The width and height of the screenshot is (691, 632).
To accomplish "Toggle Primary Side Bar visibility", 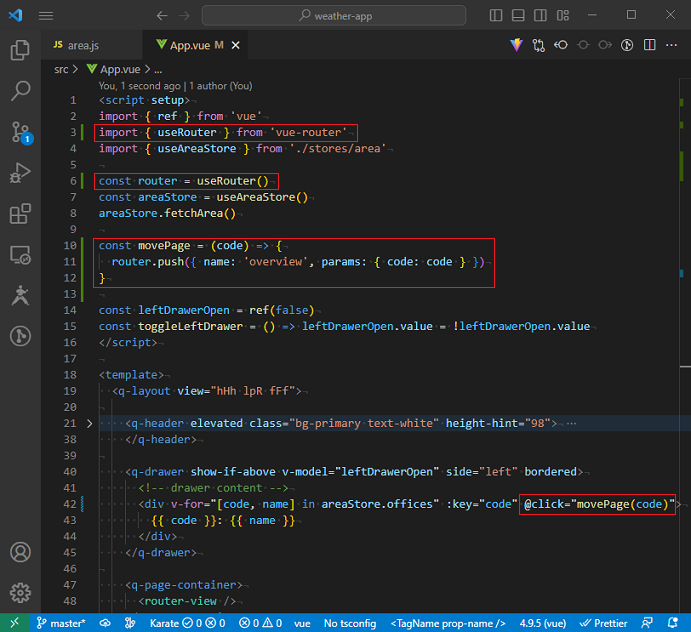I will pyautogui.click(x=496, y=15).
